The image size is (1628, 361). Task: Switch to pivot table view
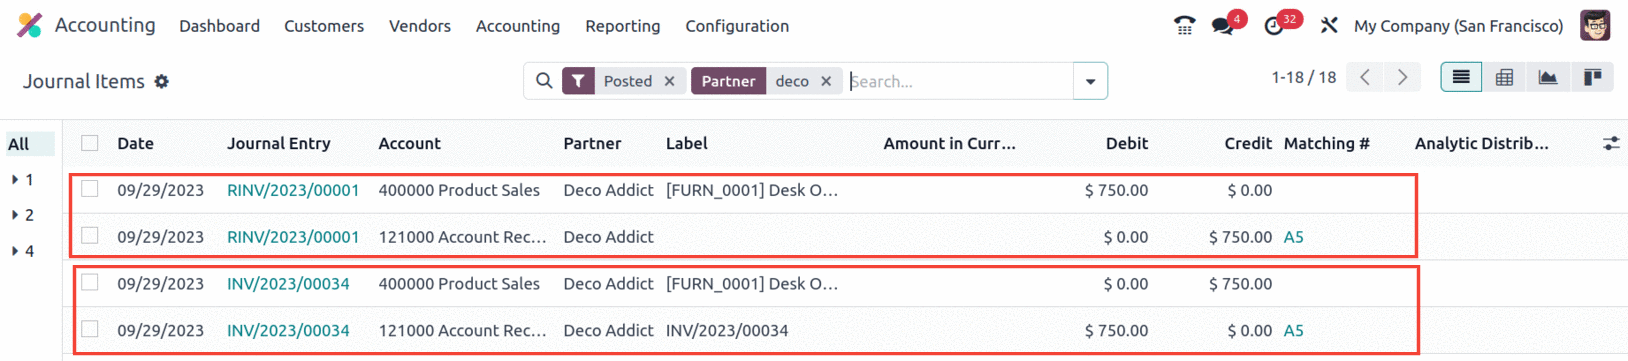point(1504,78)
